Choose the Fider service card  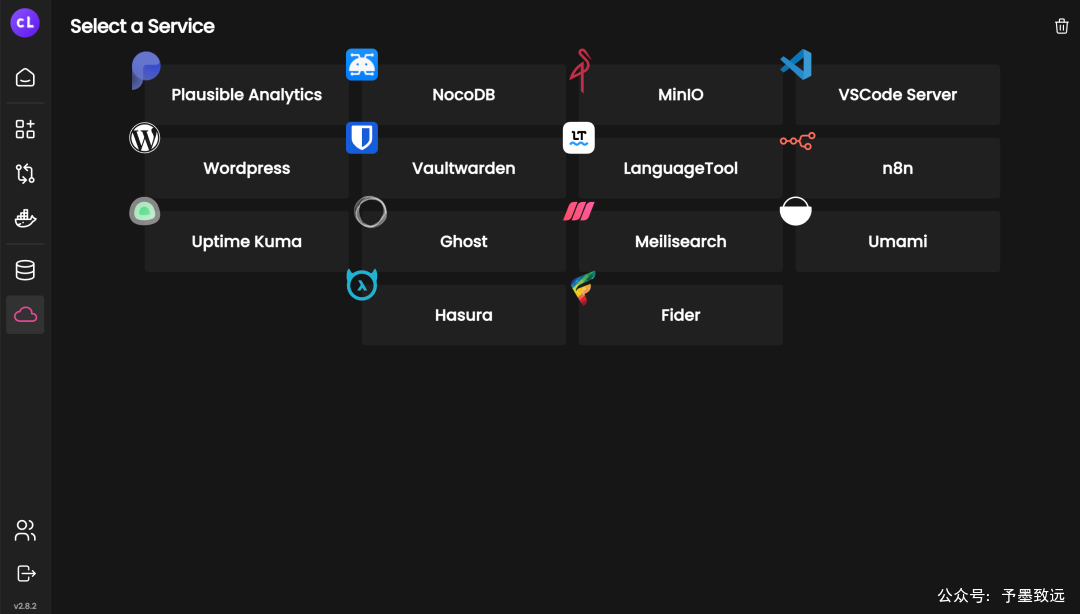click(x=681, y=315)
